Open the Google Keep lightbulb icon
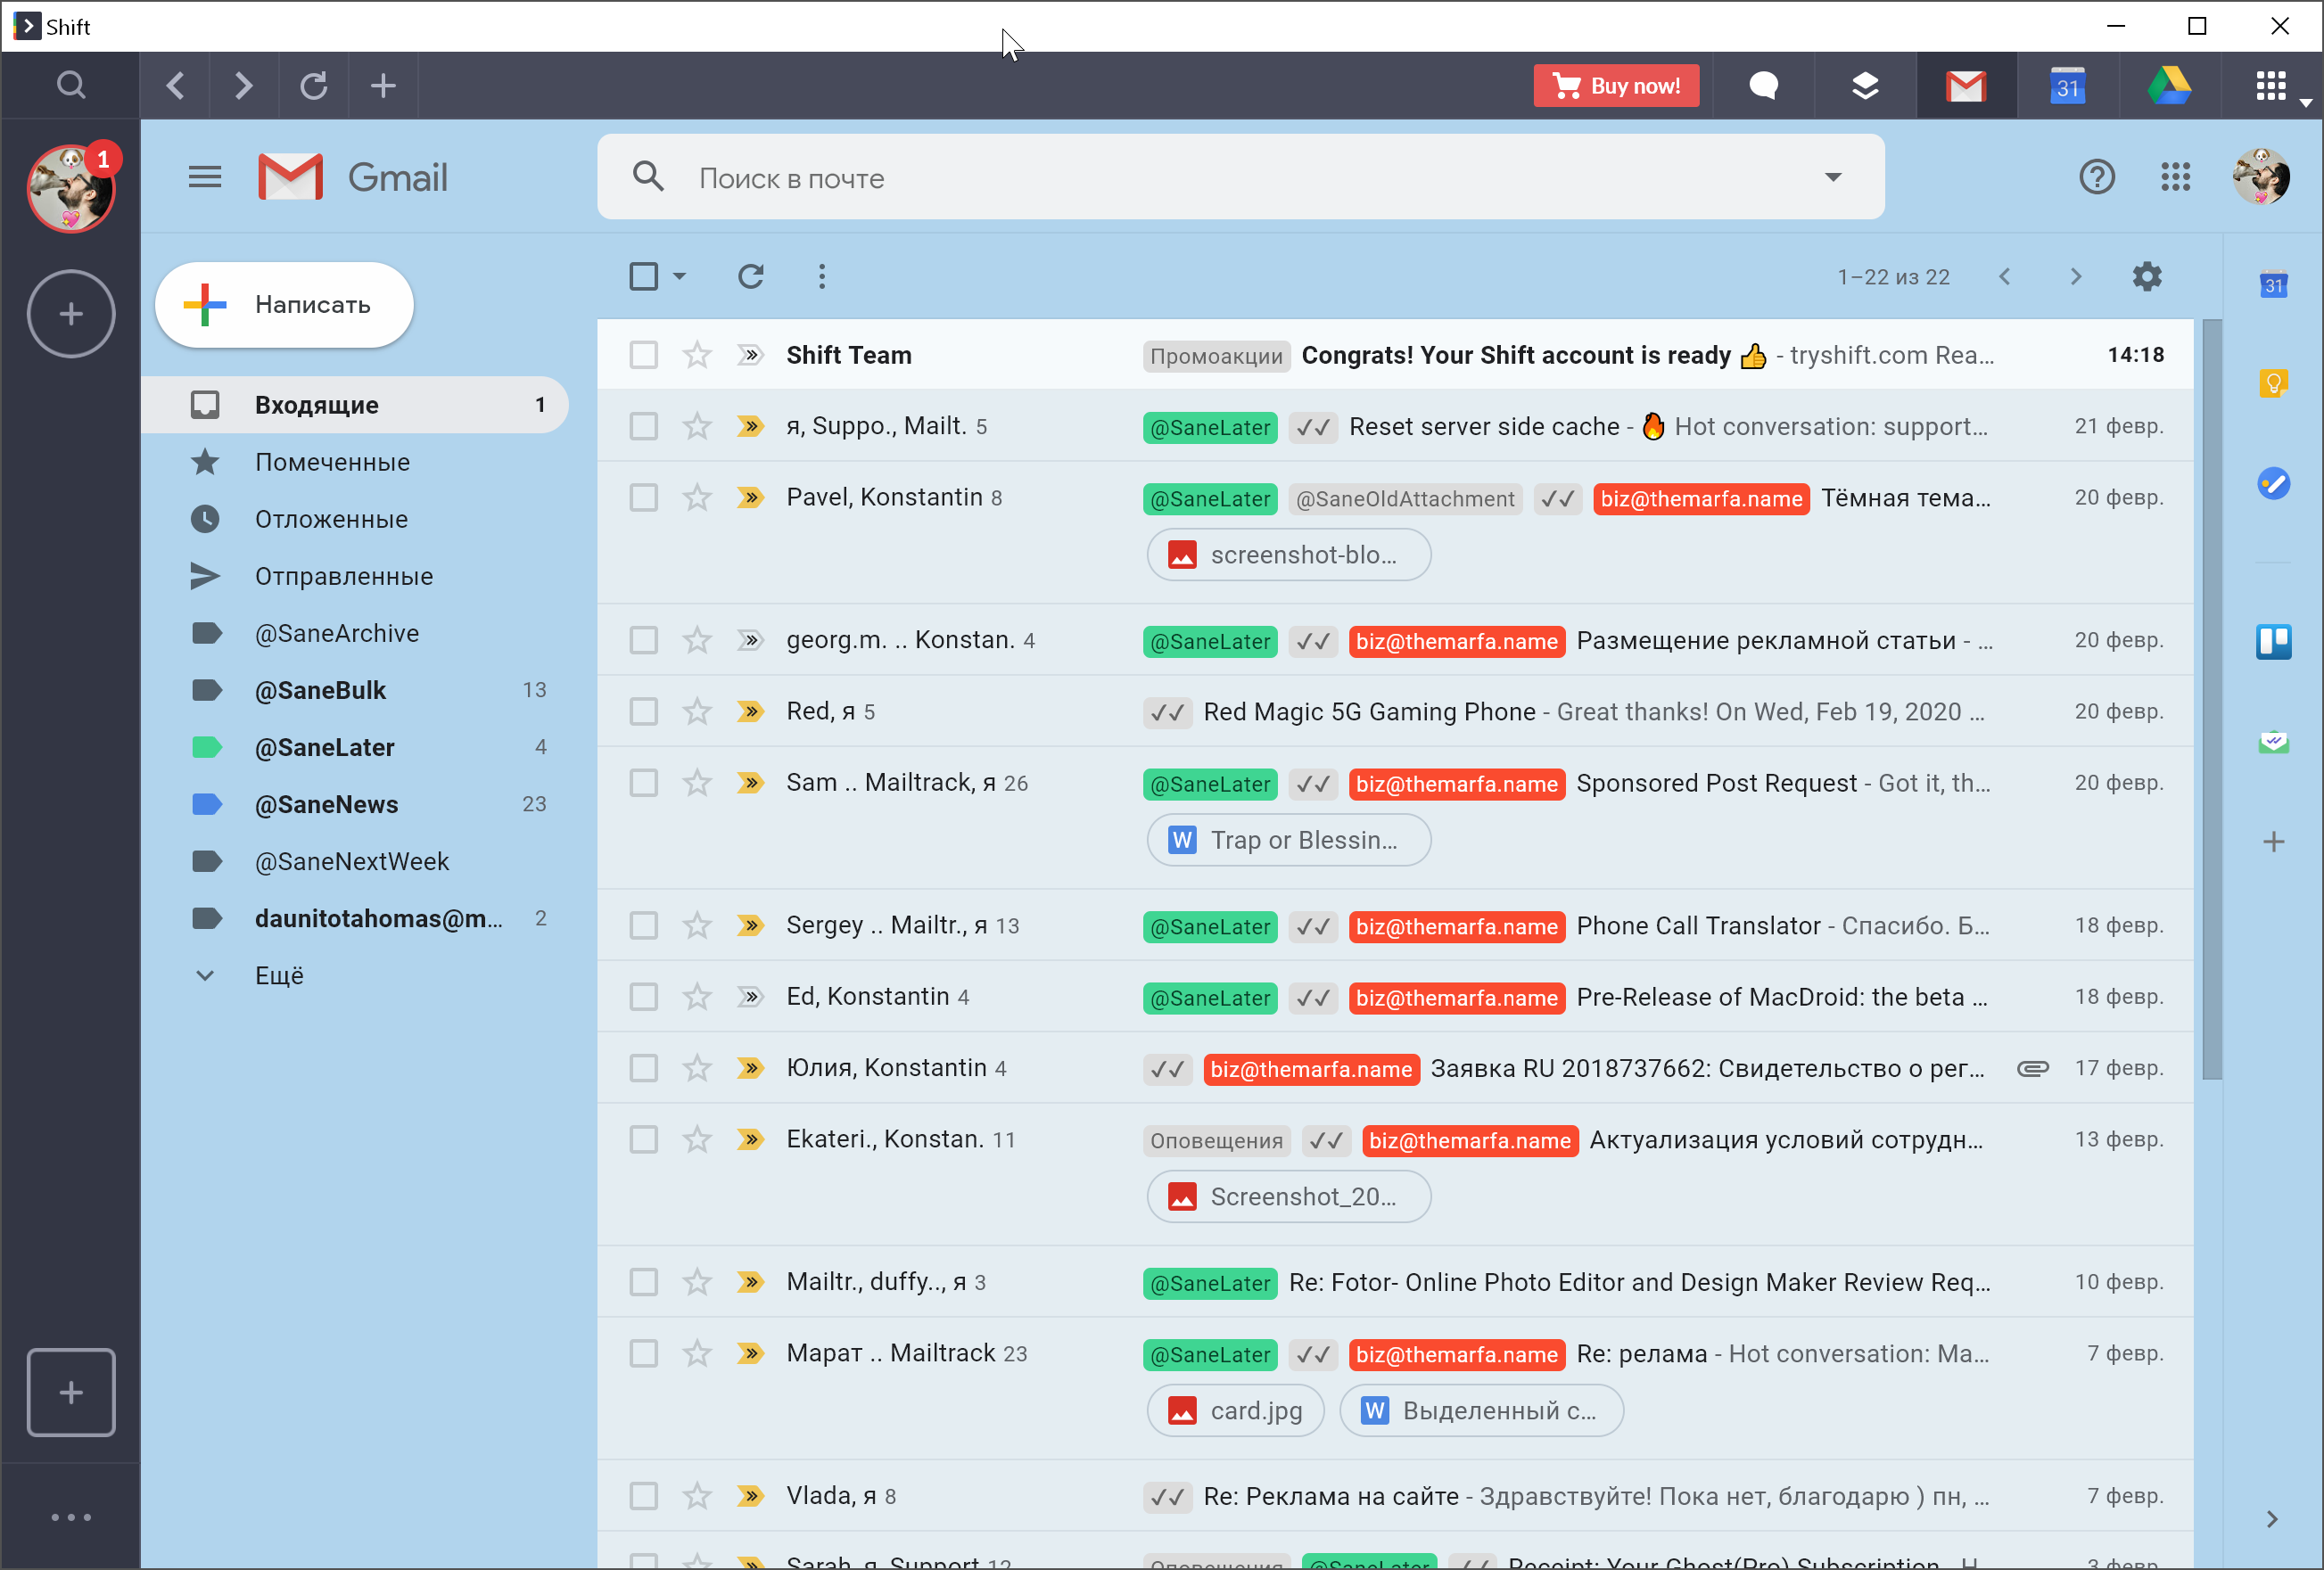The height and width of the screenshot is (1570, 2324). 2273,384
